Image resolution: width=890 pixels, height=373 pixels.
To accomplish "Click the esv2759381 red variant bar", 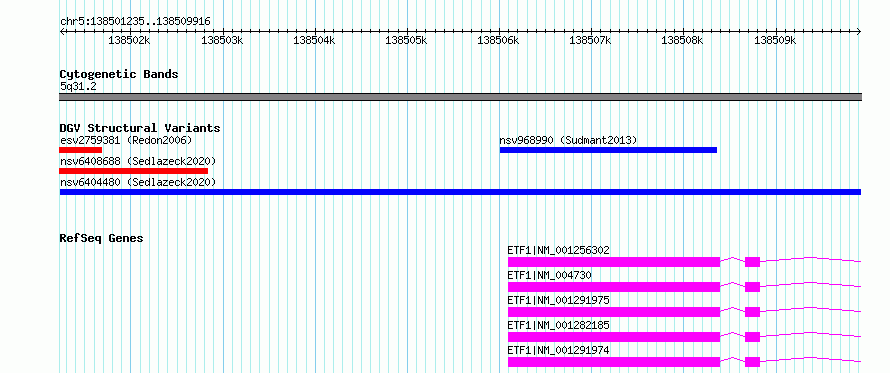I will click(x=81, y=150).
